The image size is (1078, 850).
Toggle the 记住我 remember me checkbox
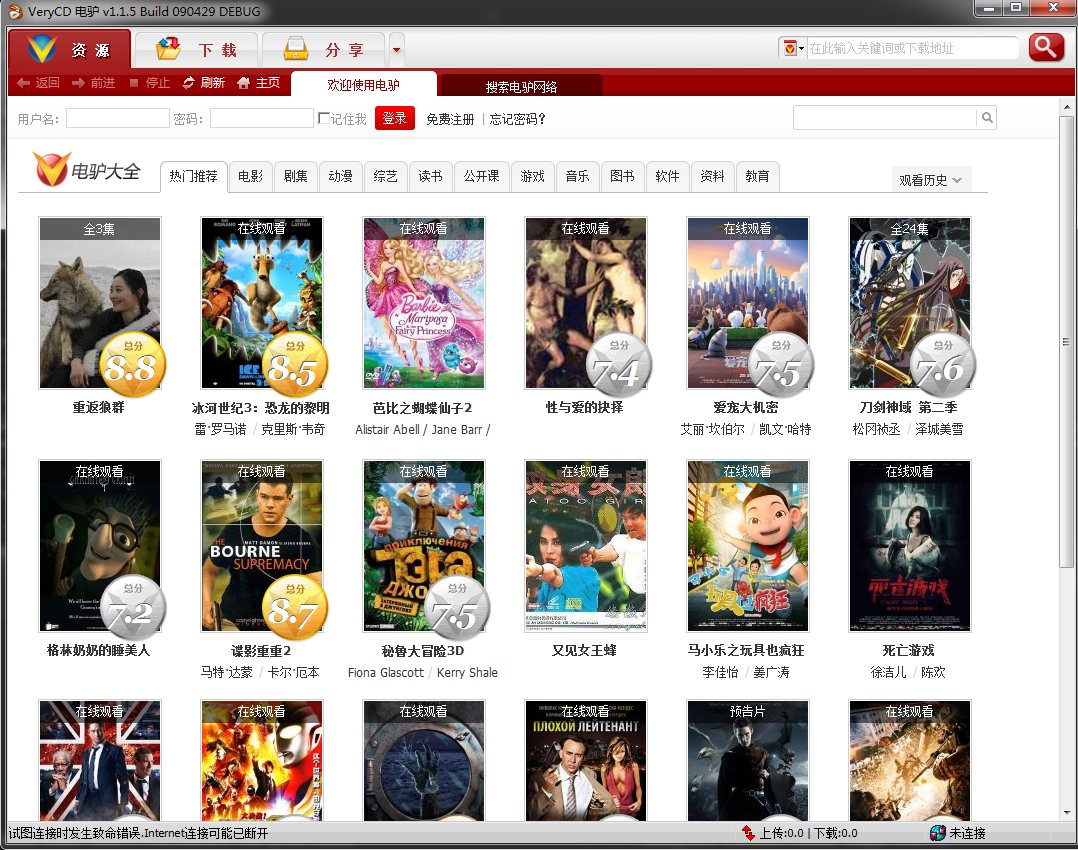click(324, 118)
